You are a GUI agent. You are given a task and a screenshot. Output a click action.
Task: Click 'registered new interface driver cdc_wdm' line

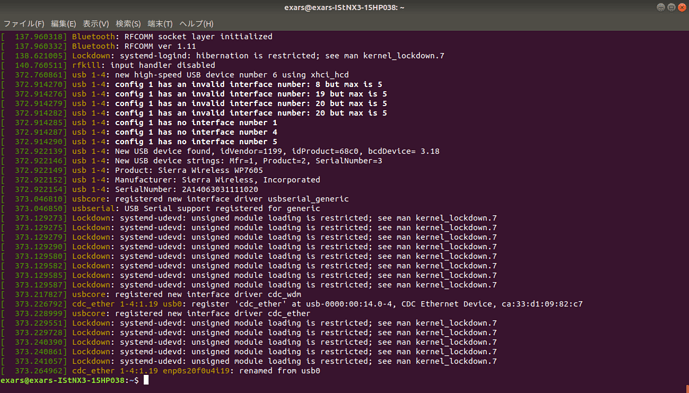151,295
